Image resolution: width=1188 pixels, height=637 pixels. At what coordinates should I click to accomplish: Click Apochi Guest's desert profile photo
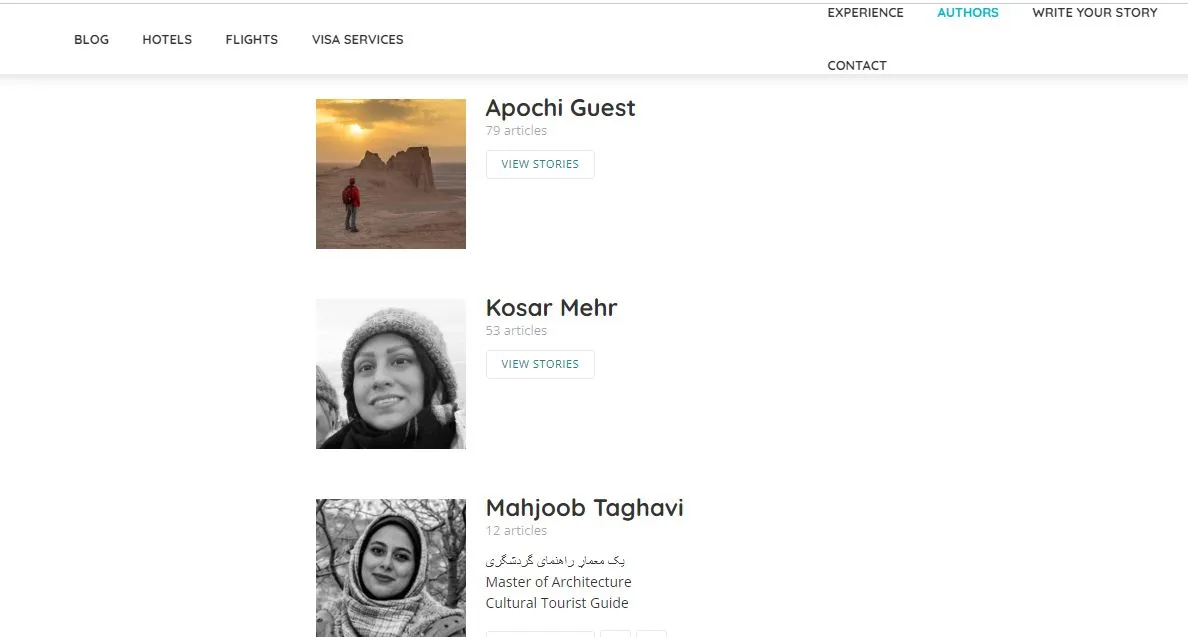[x=391, y=173]
